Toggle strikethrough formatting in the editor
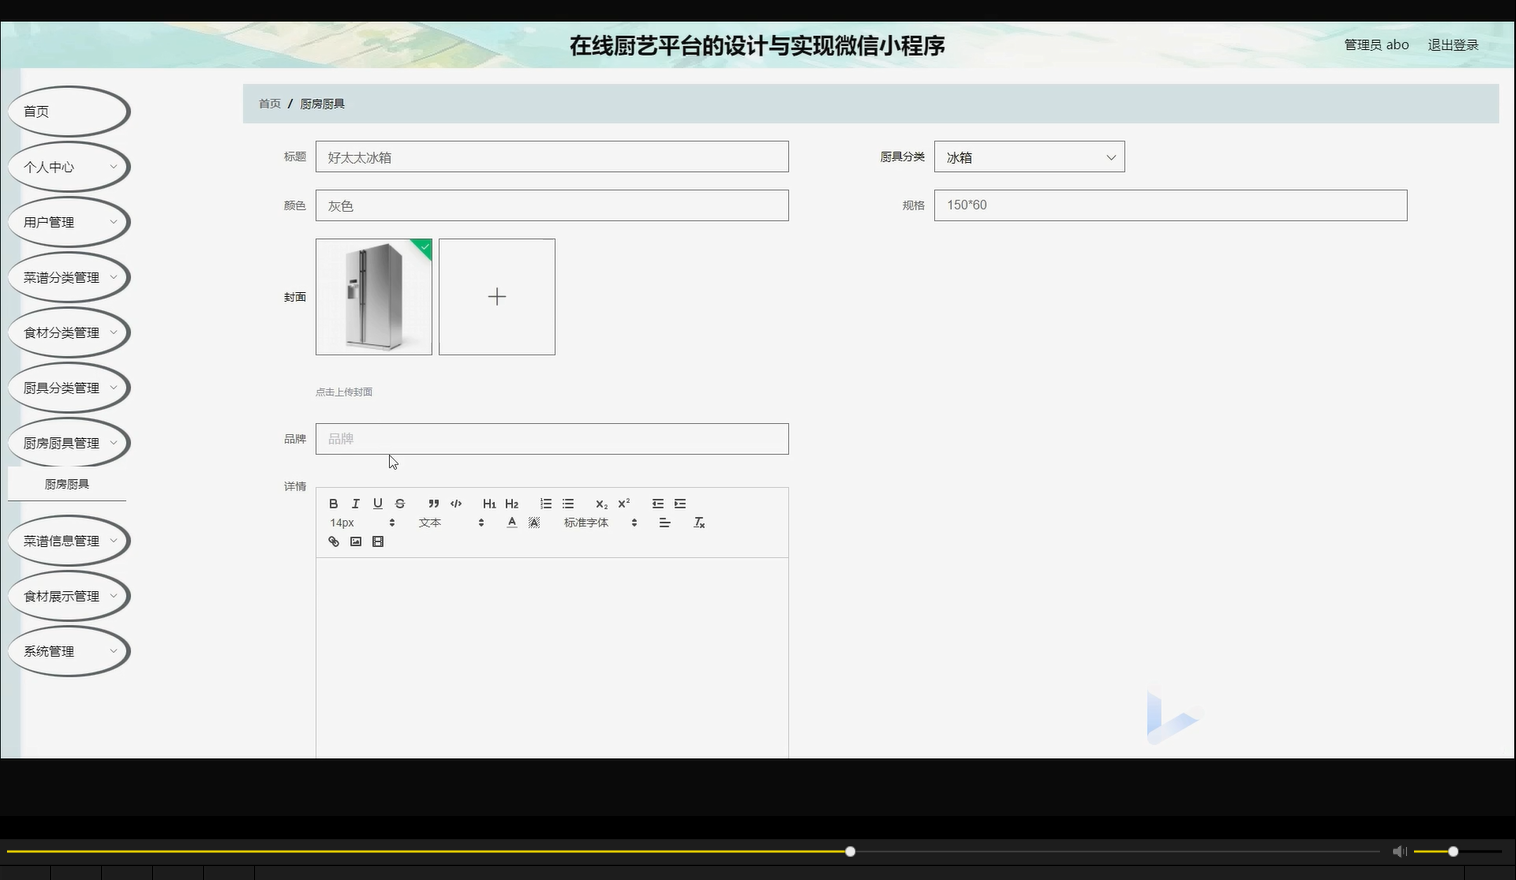The image size is (1516, 880). click(x=400, y=504)
